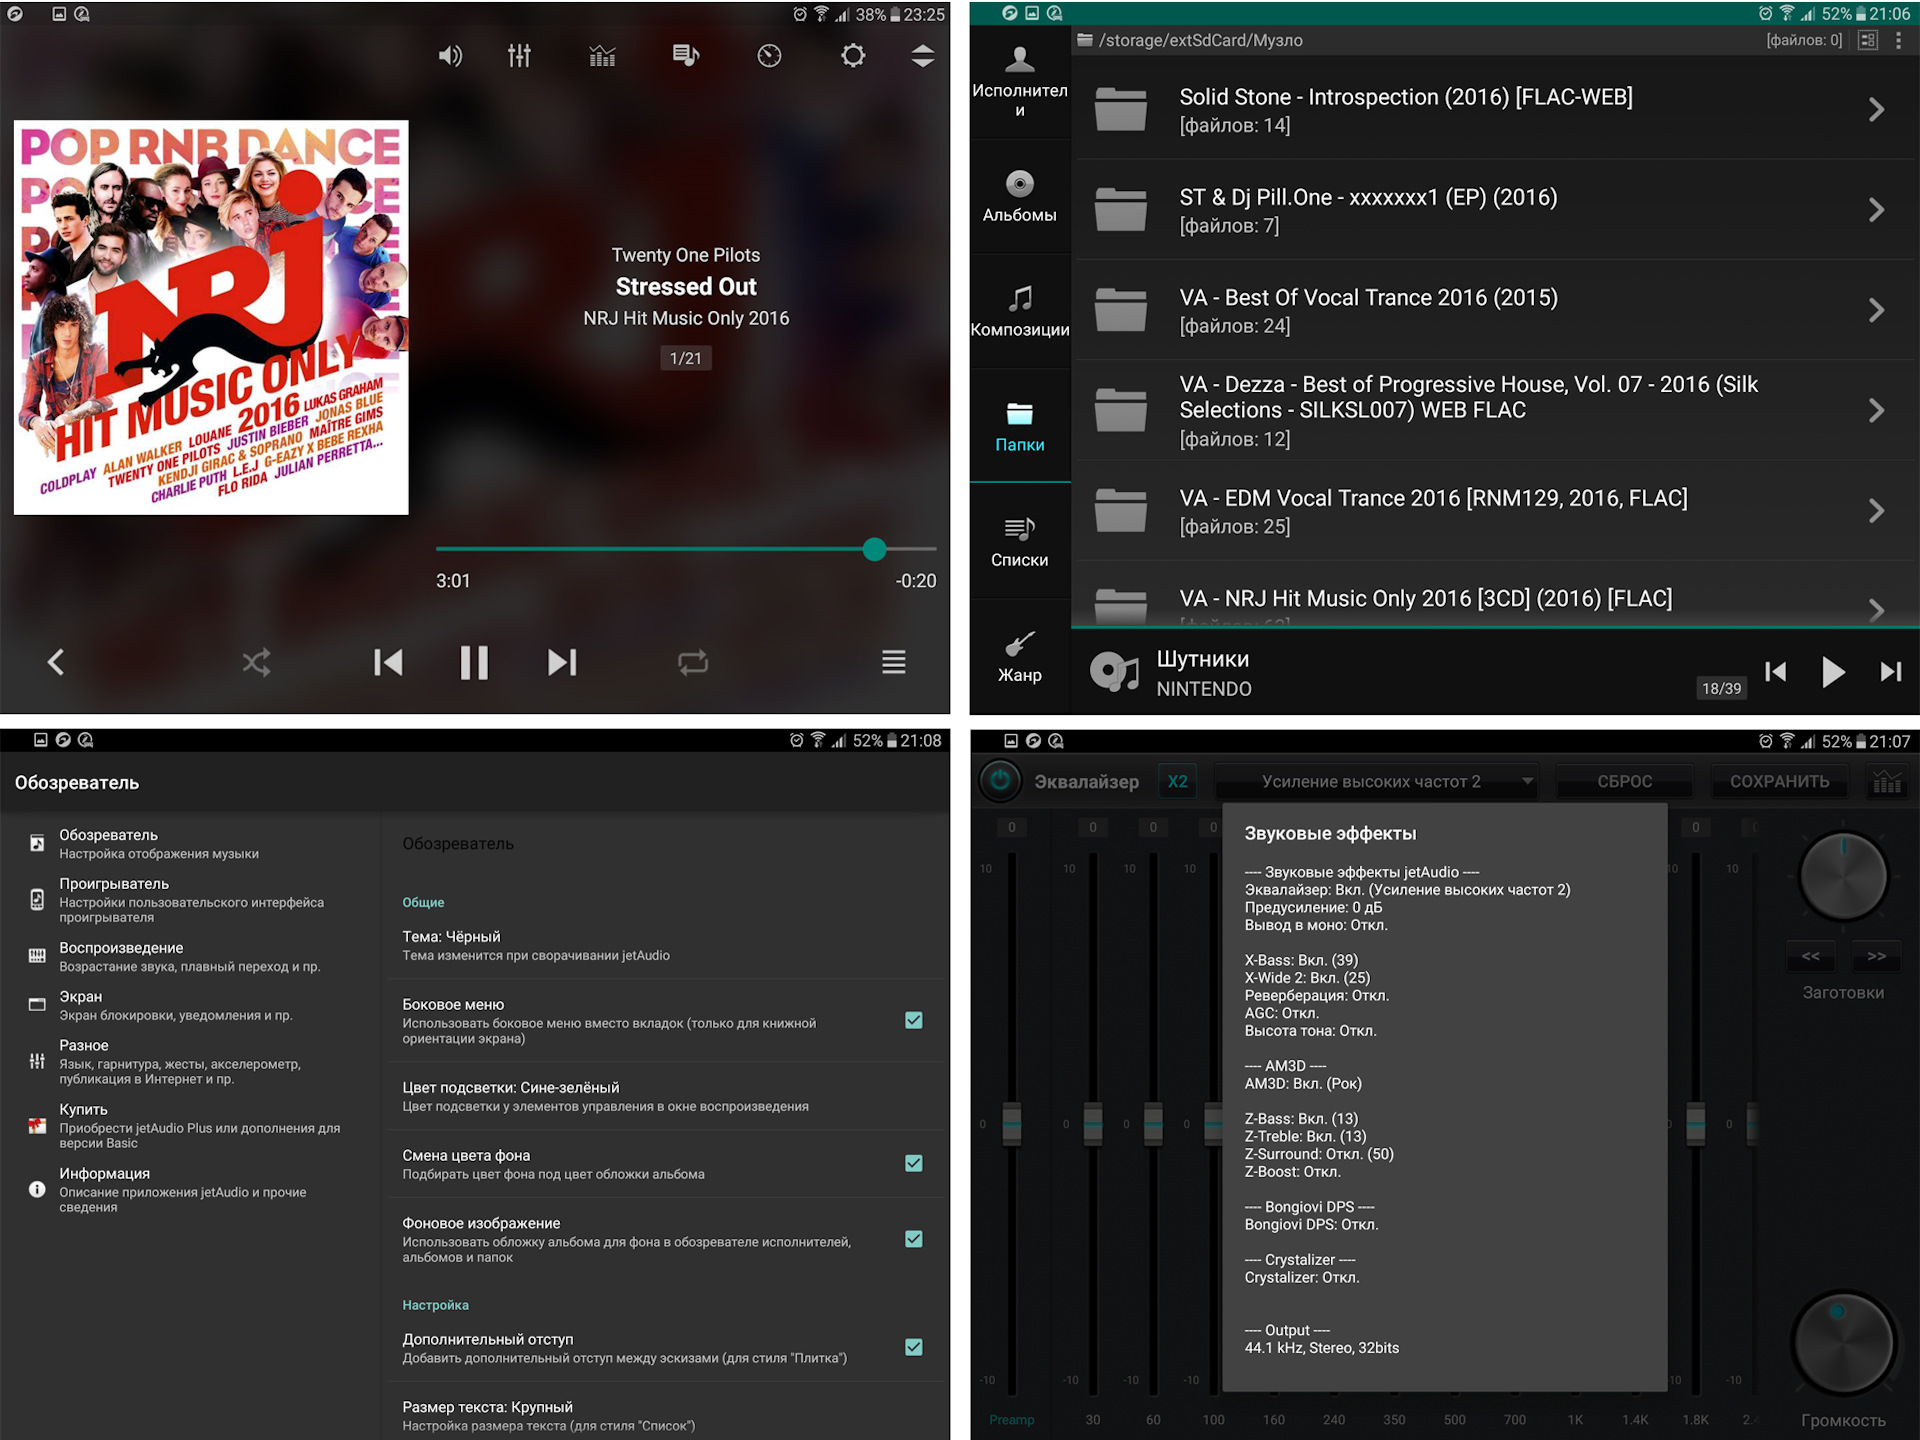The height and width of the screenshot is (1440, 1920).
Task: Click the СОХРАНИТЬ button in equalizer
Action: pos(1779,781)
